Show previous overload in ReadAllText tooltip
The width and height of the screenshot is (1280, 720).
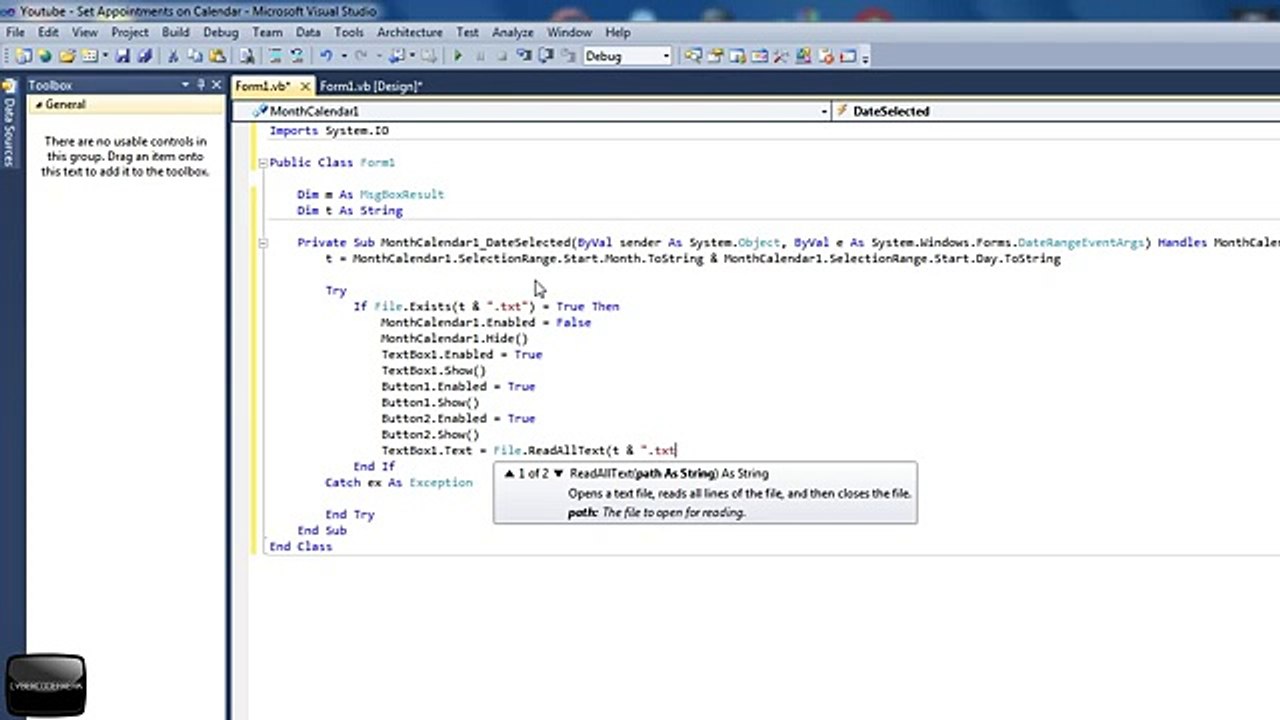[x=509, y=473]
